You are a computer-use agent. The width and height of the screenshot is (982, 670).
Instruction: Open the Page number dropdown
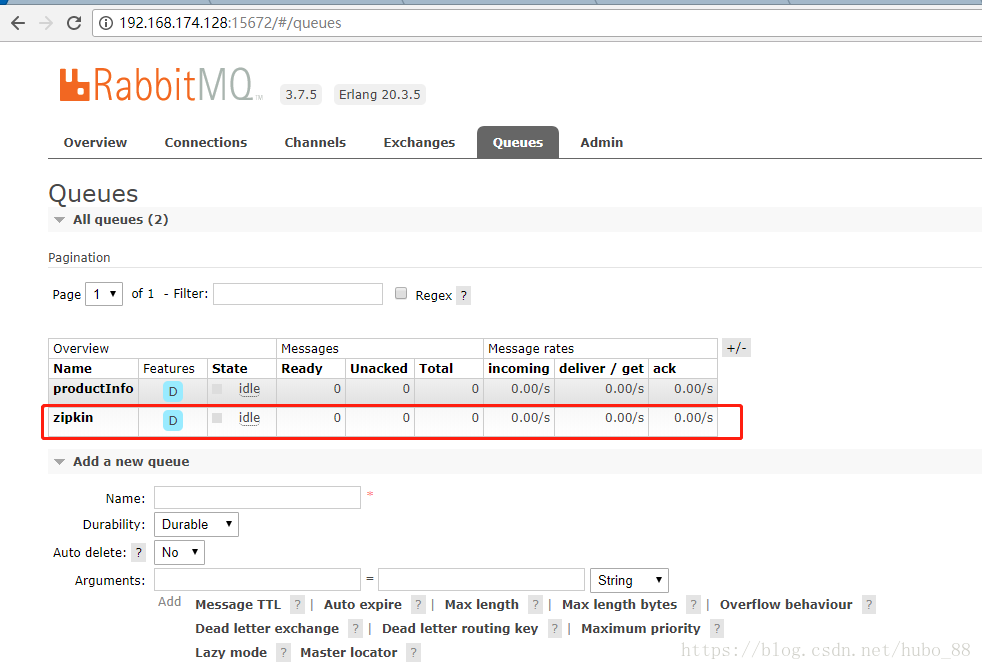(x=103, y=294)
